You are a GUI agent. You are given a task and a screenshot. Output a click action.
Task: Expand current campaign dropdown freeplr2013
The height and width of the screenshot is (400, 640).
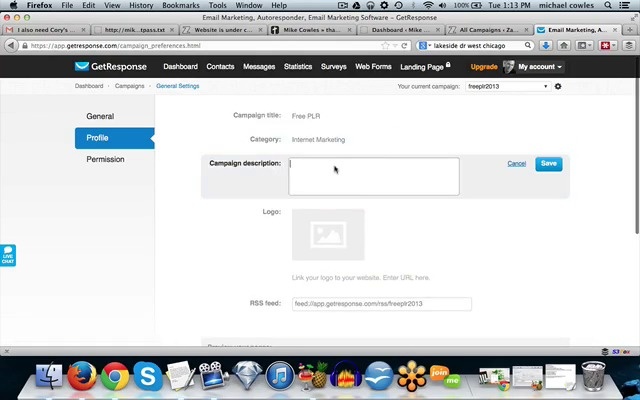(x=508, y=87)
